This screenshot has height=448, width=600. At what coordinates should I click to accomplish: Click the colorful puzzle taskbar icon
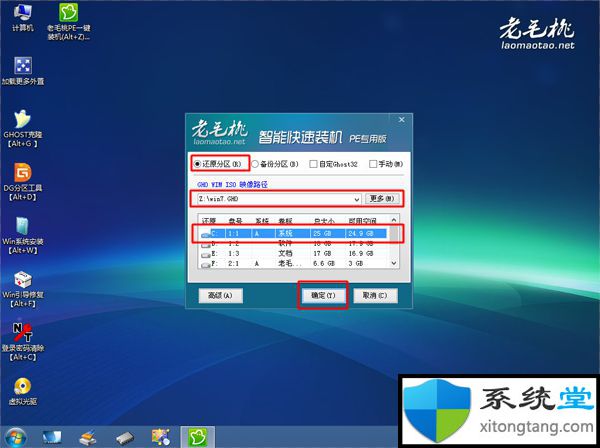161,437
